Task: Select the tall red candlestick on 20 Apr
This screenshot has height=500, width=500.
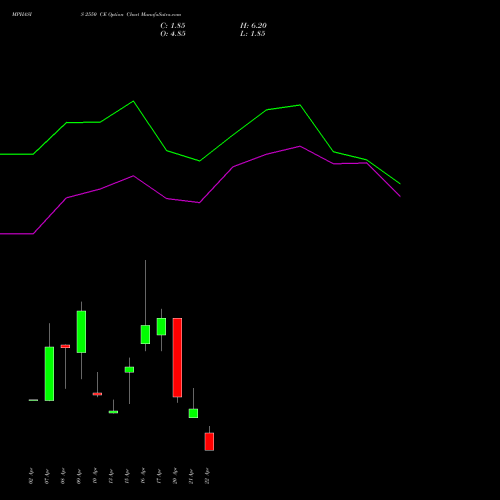Action: [177, 358]
